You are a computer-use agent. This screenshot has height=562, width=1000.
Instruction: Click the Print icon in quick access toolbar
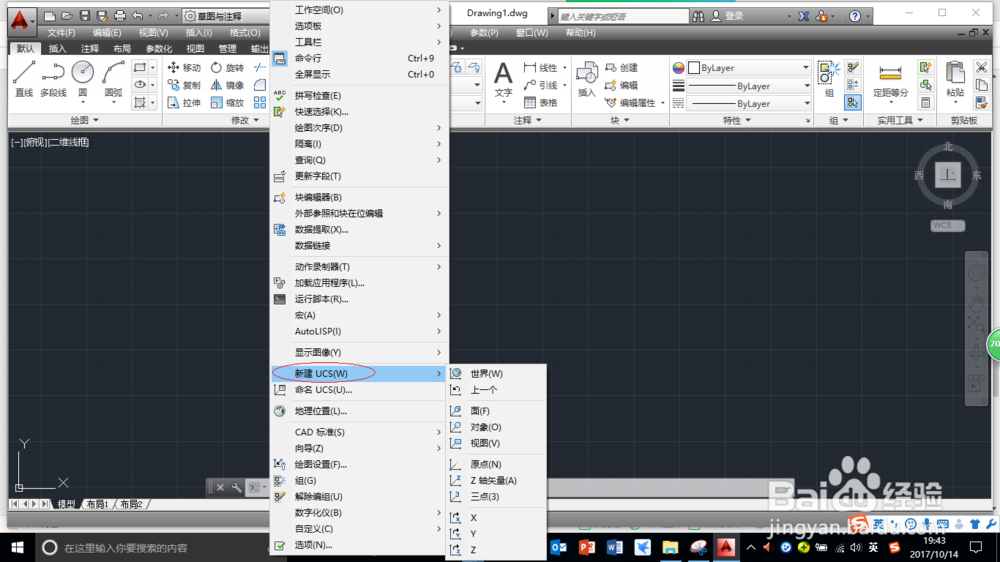click(x=119, y=16)
